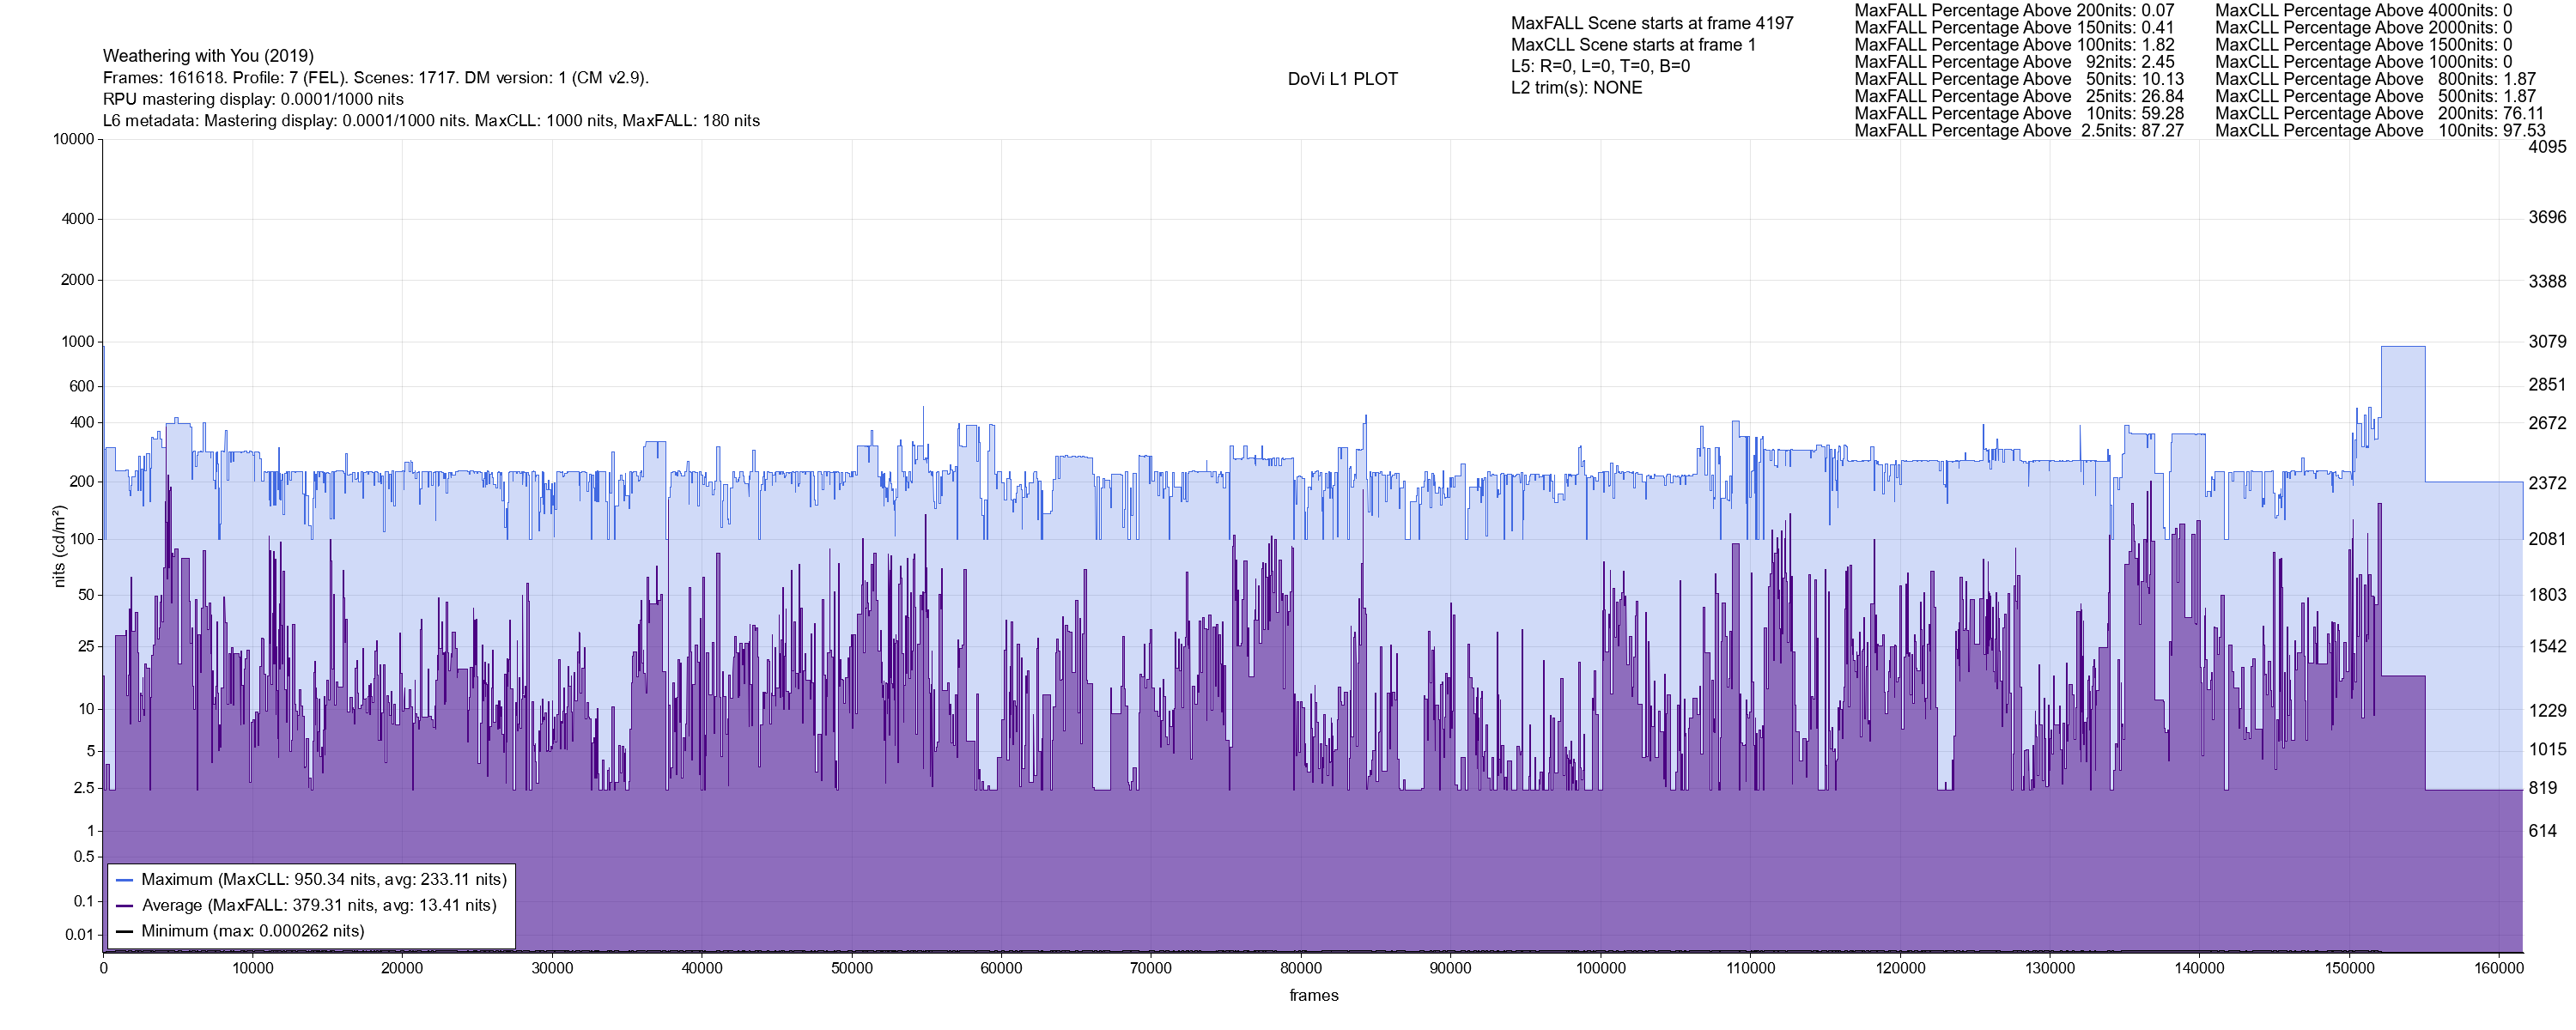Click the black Minimum legend line swatch
The height and width of the screenshot is (1030, 2576).
(125, 931)
